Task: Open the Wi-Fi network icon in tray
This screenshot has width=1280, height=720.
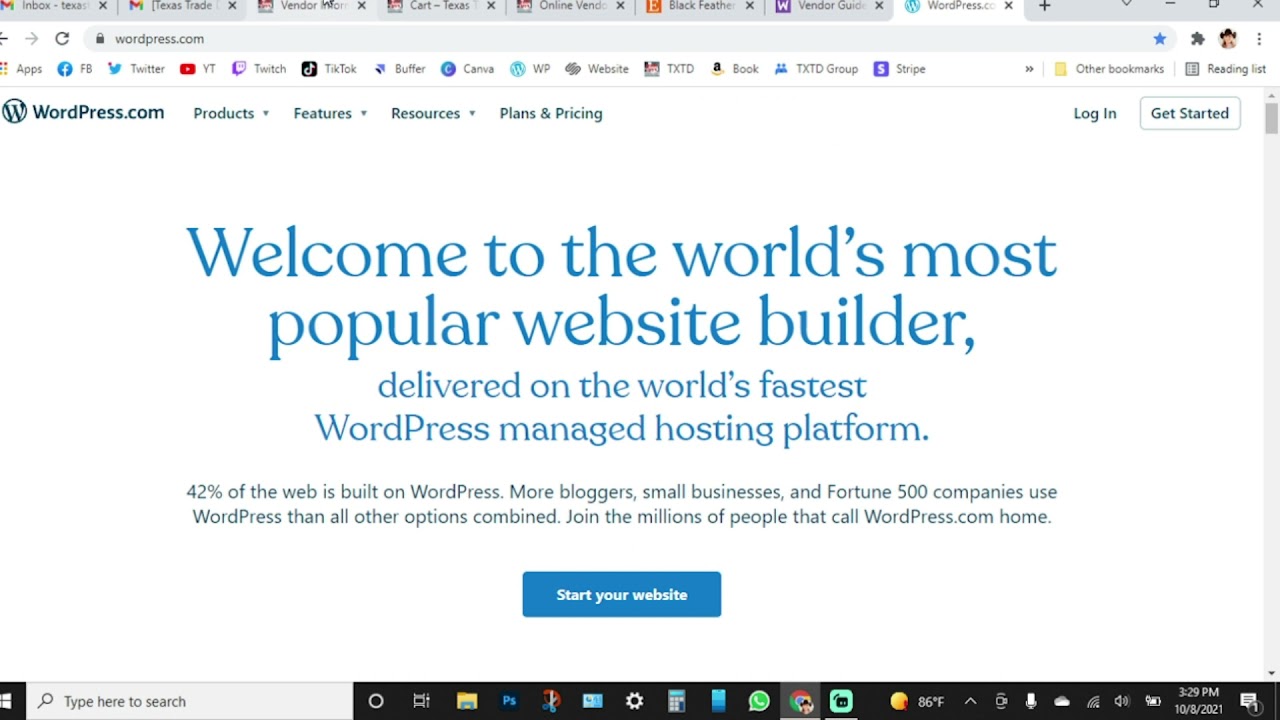Action: point(1093,701)
